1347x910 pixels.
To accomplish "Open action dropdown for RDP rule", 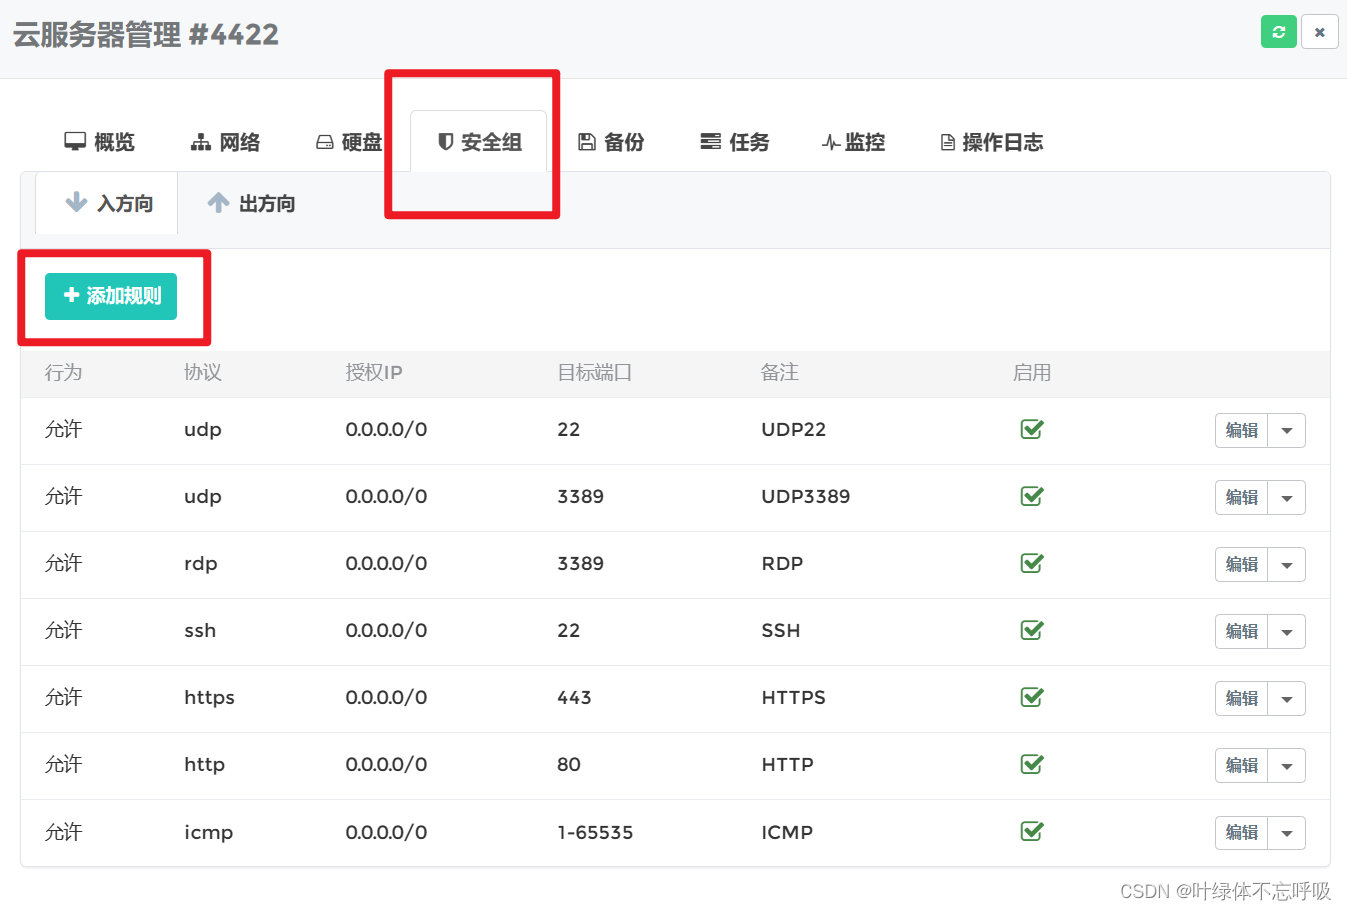I will [1287, 564].
